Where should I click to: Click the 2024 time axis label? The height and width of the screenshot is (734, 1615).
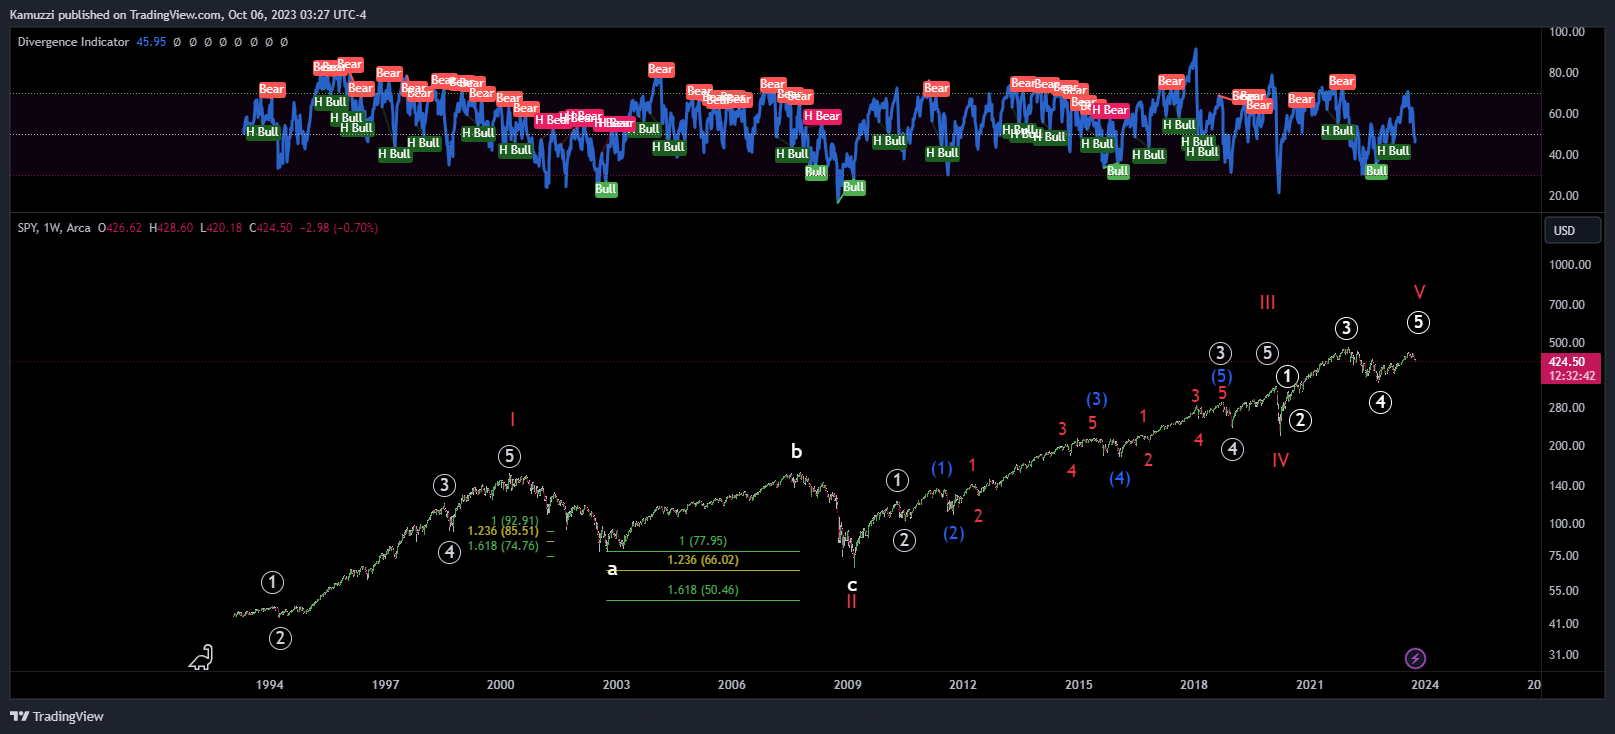pos(1425,685)
